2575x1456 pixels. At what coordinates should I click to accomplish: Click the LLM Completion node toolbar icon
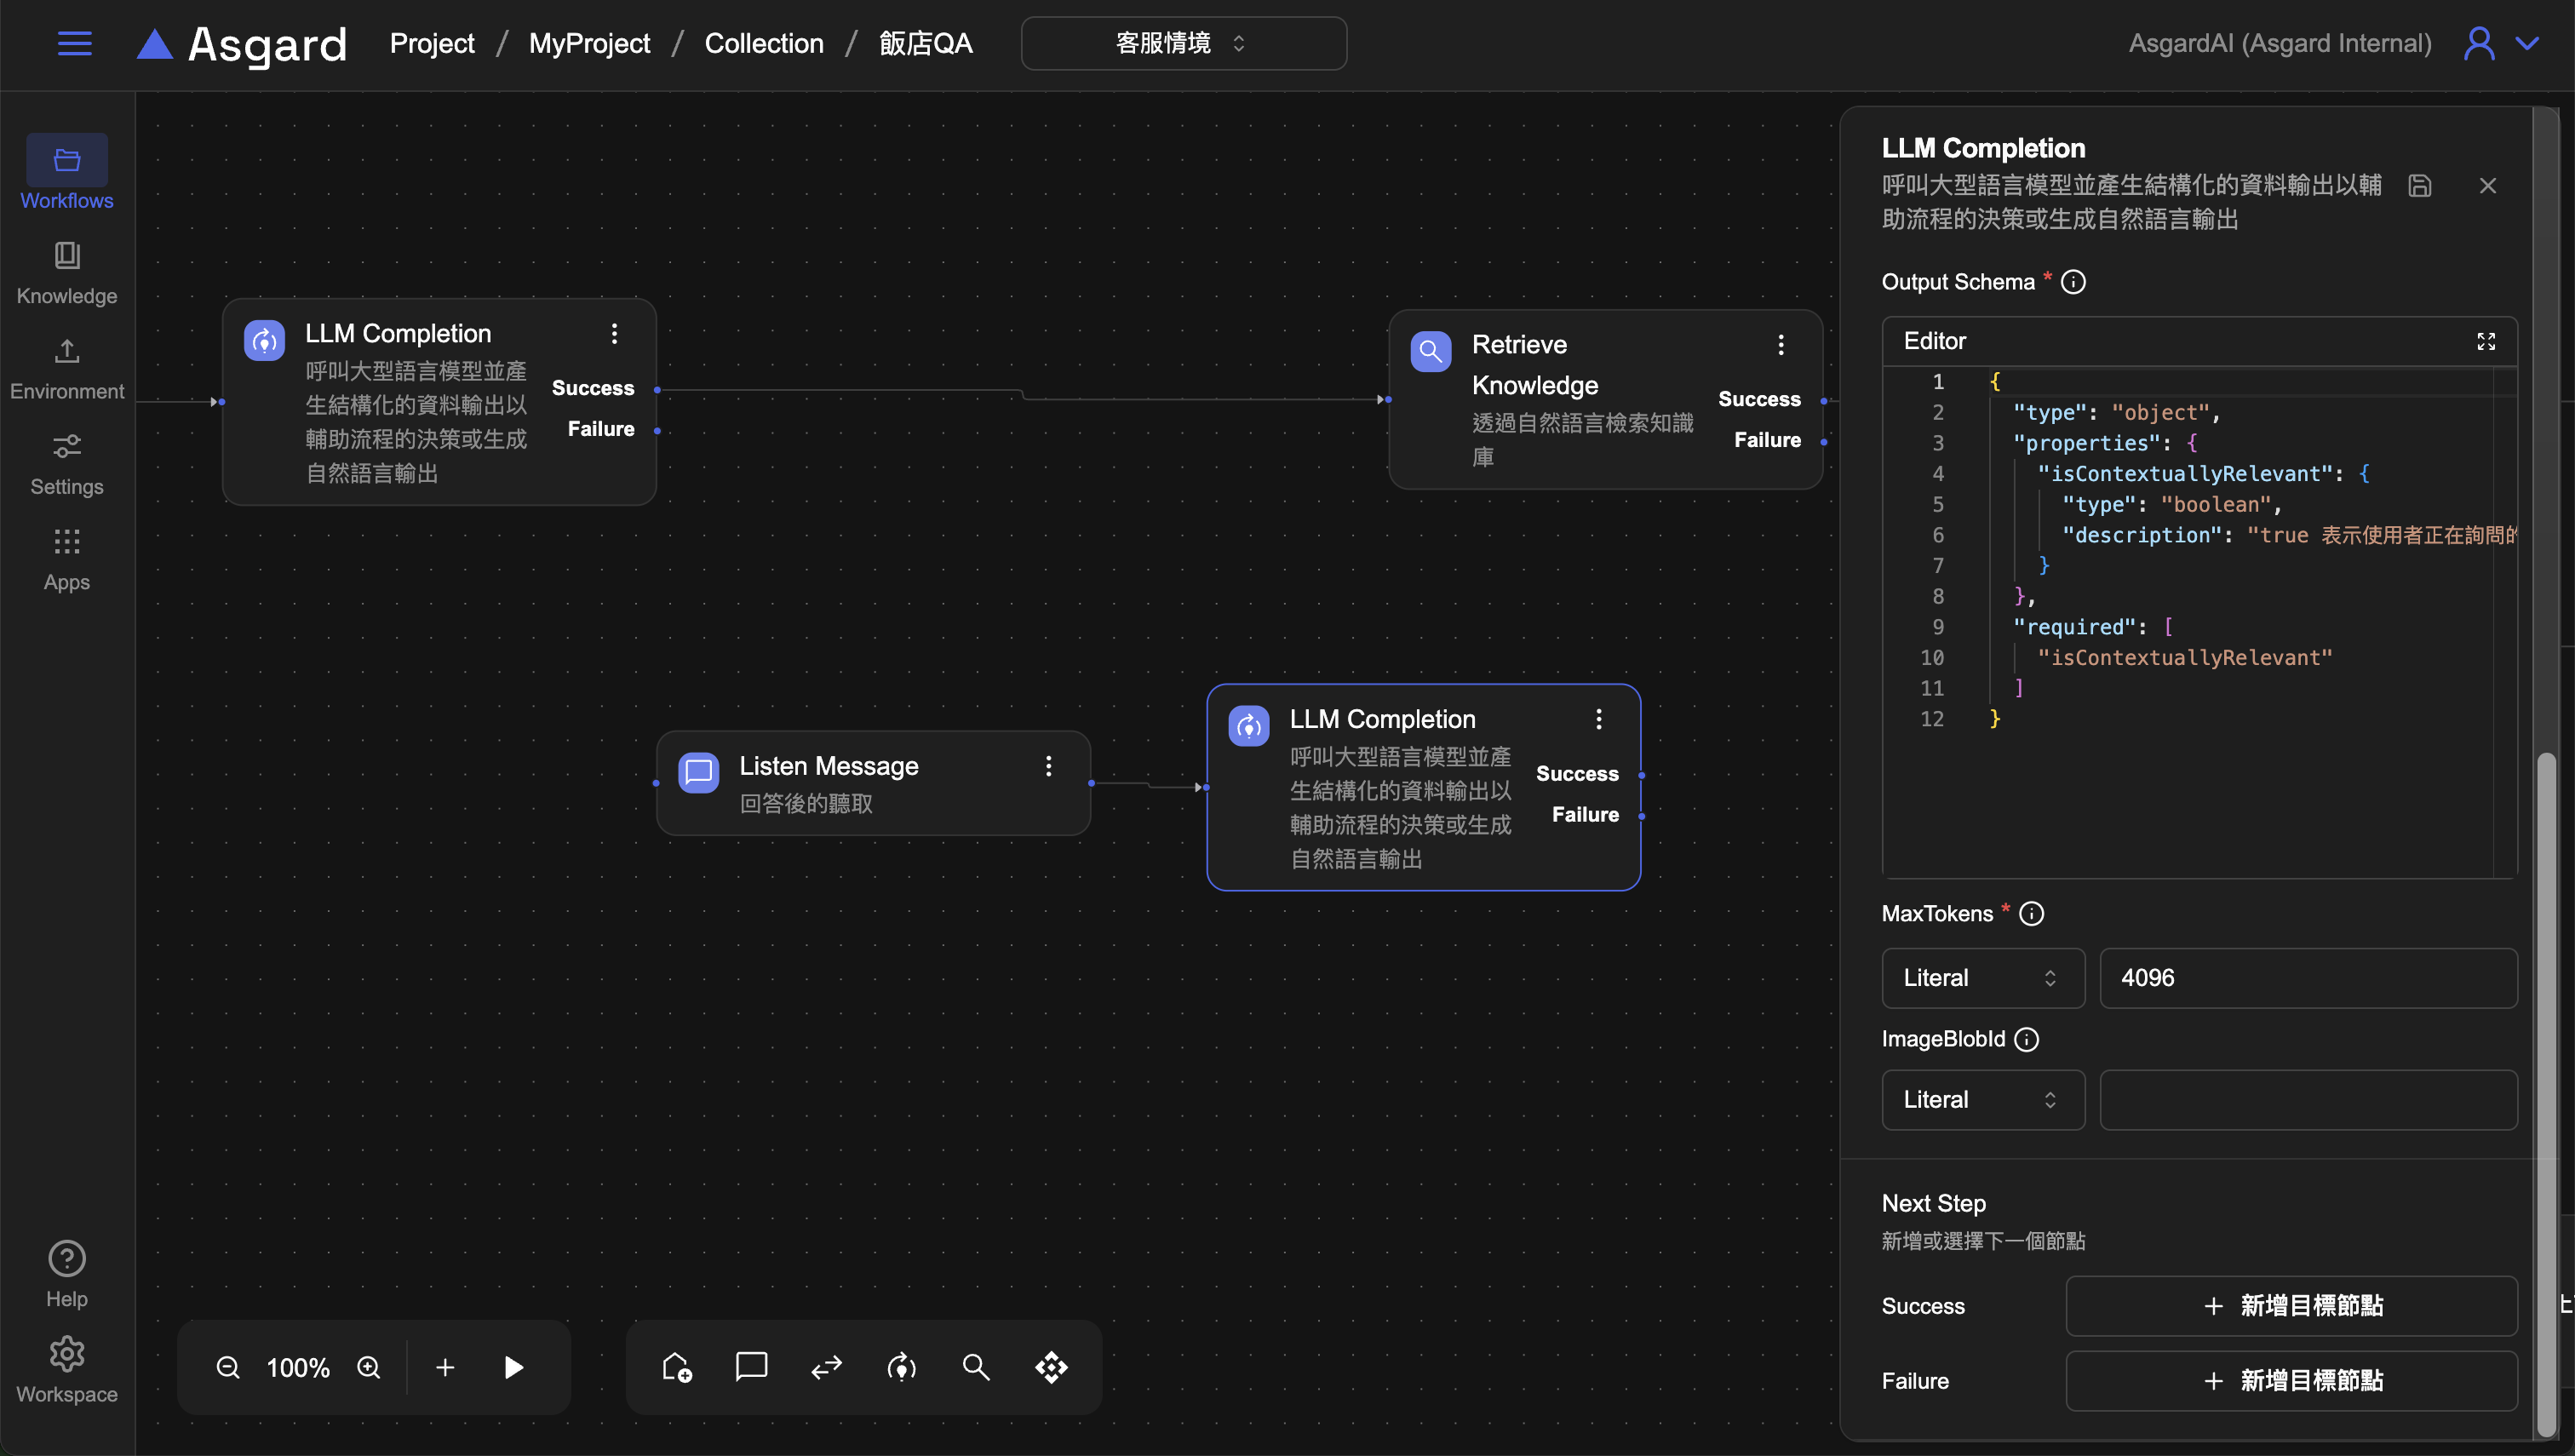901,1366
